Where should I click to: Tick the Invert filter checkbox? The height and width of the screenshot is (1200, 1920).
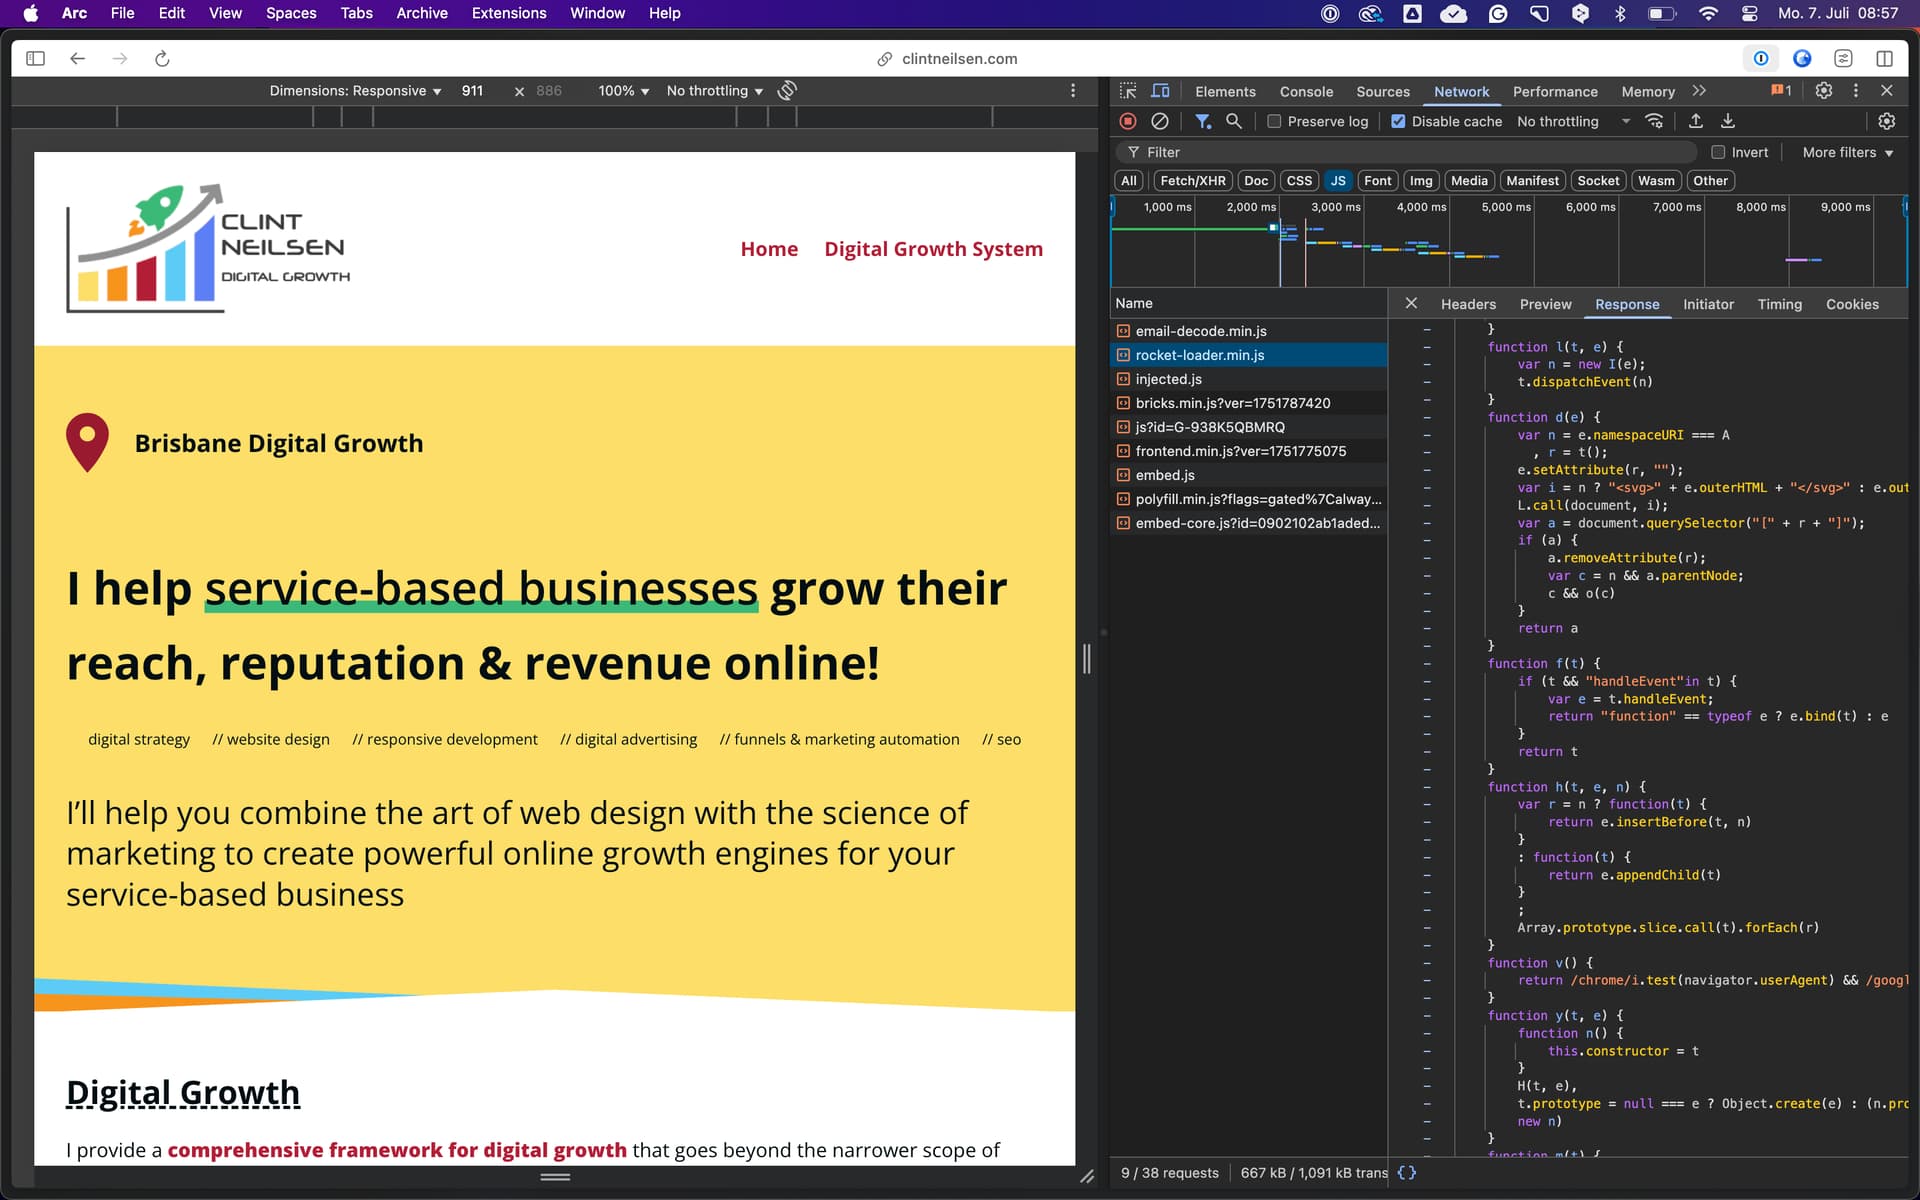pos(1718,152)
